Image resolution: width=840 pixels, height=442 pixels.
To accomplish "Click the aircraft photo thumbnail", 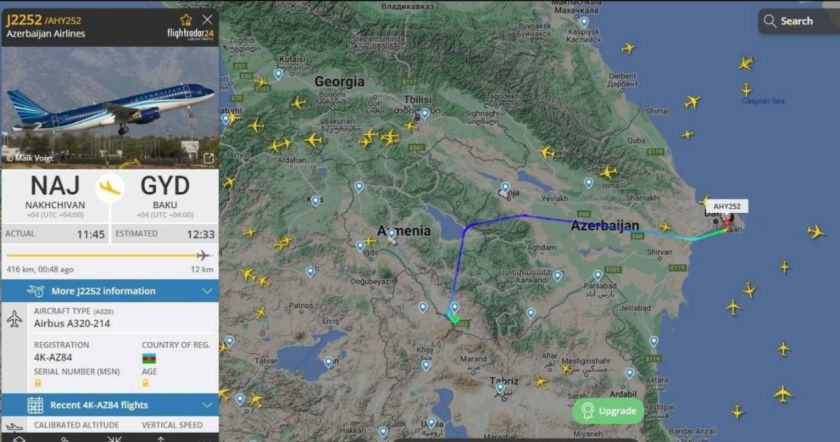I will point(110,107).
